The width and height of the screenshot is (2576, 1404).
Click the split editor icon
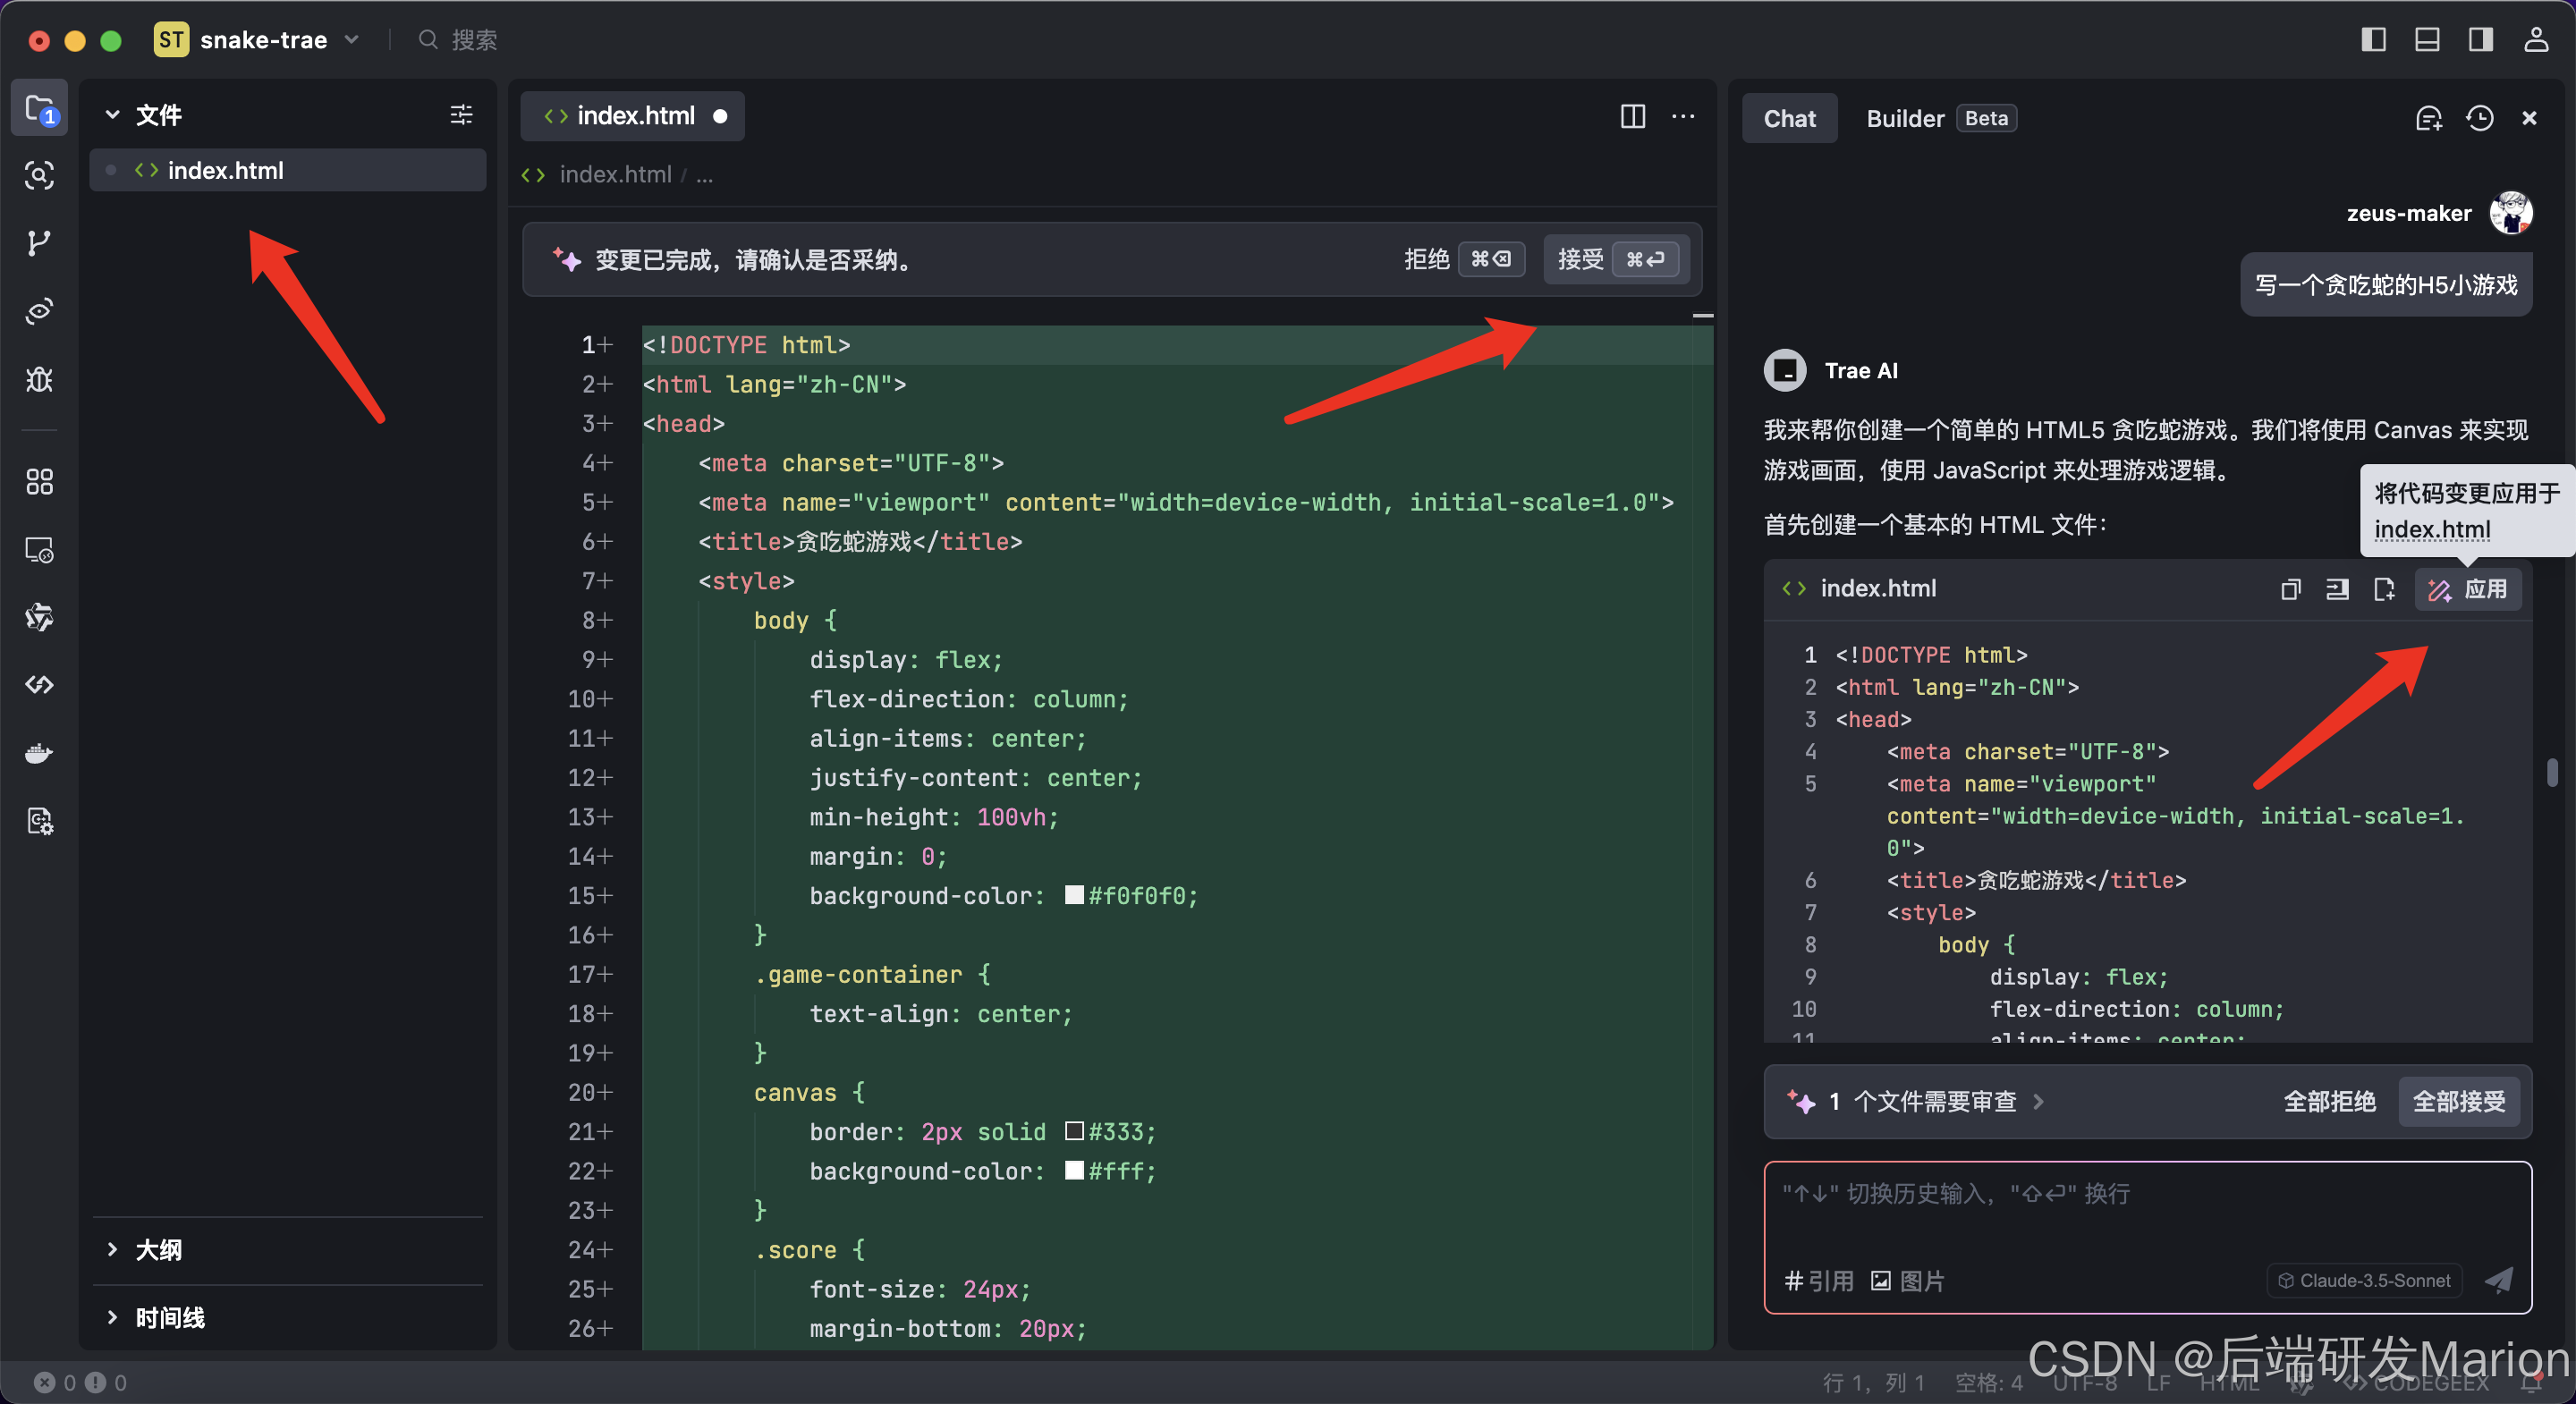coord(1632,117)
